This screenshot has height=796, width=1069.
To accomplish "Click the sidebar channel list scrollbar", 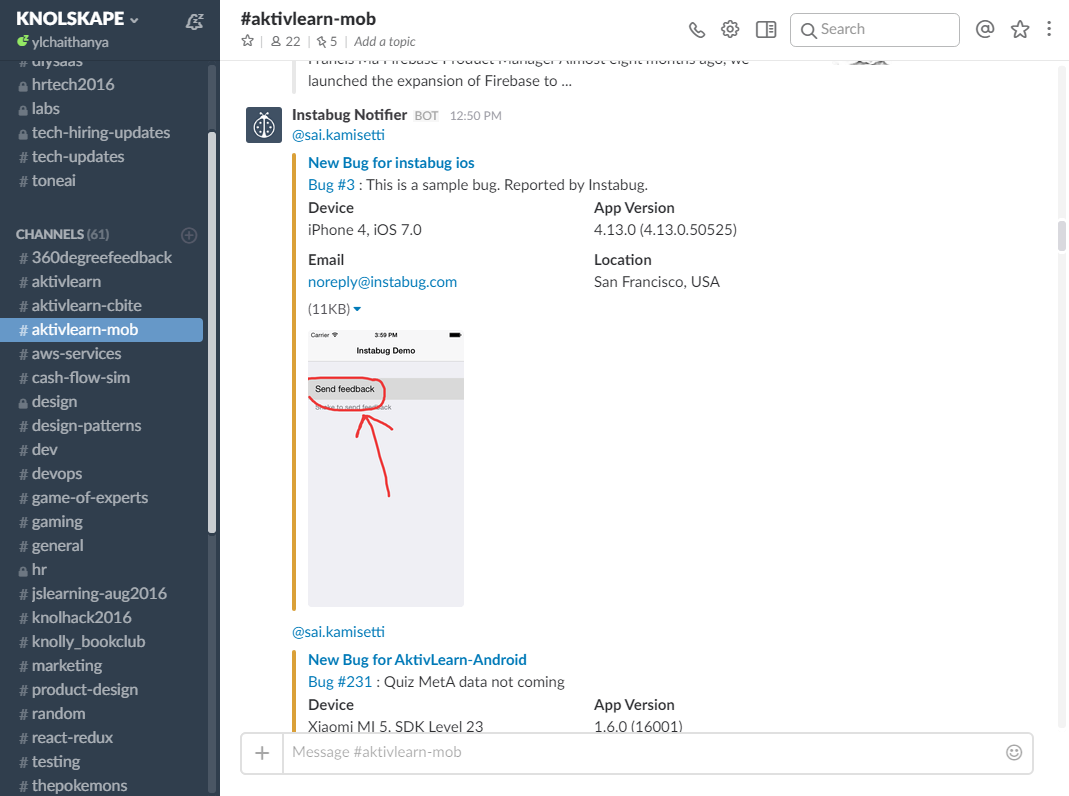I will point(212,332).
